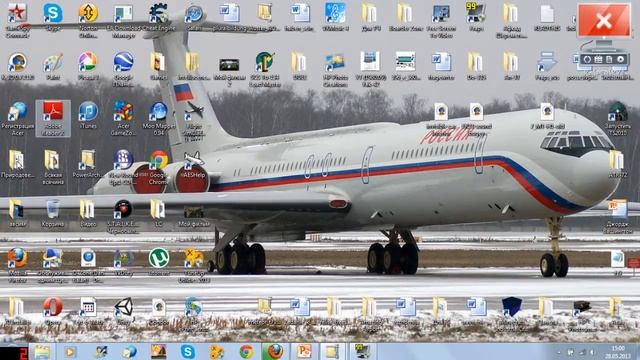Launch Google Chrome desktop shortcut
Viewport: 640px width, 360px height.
pos(158,167)
